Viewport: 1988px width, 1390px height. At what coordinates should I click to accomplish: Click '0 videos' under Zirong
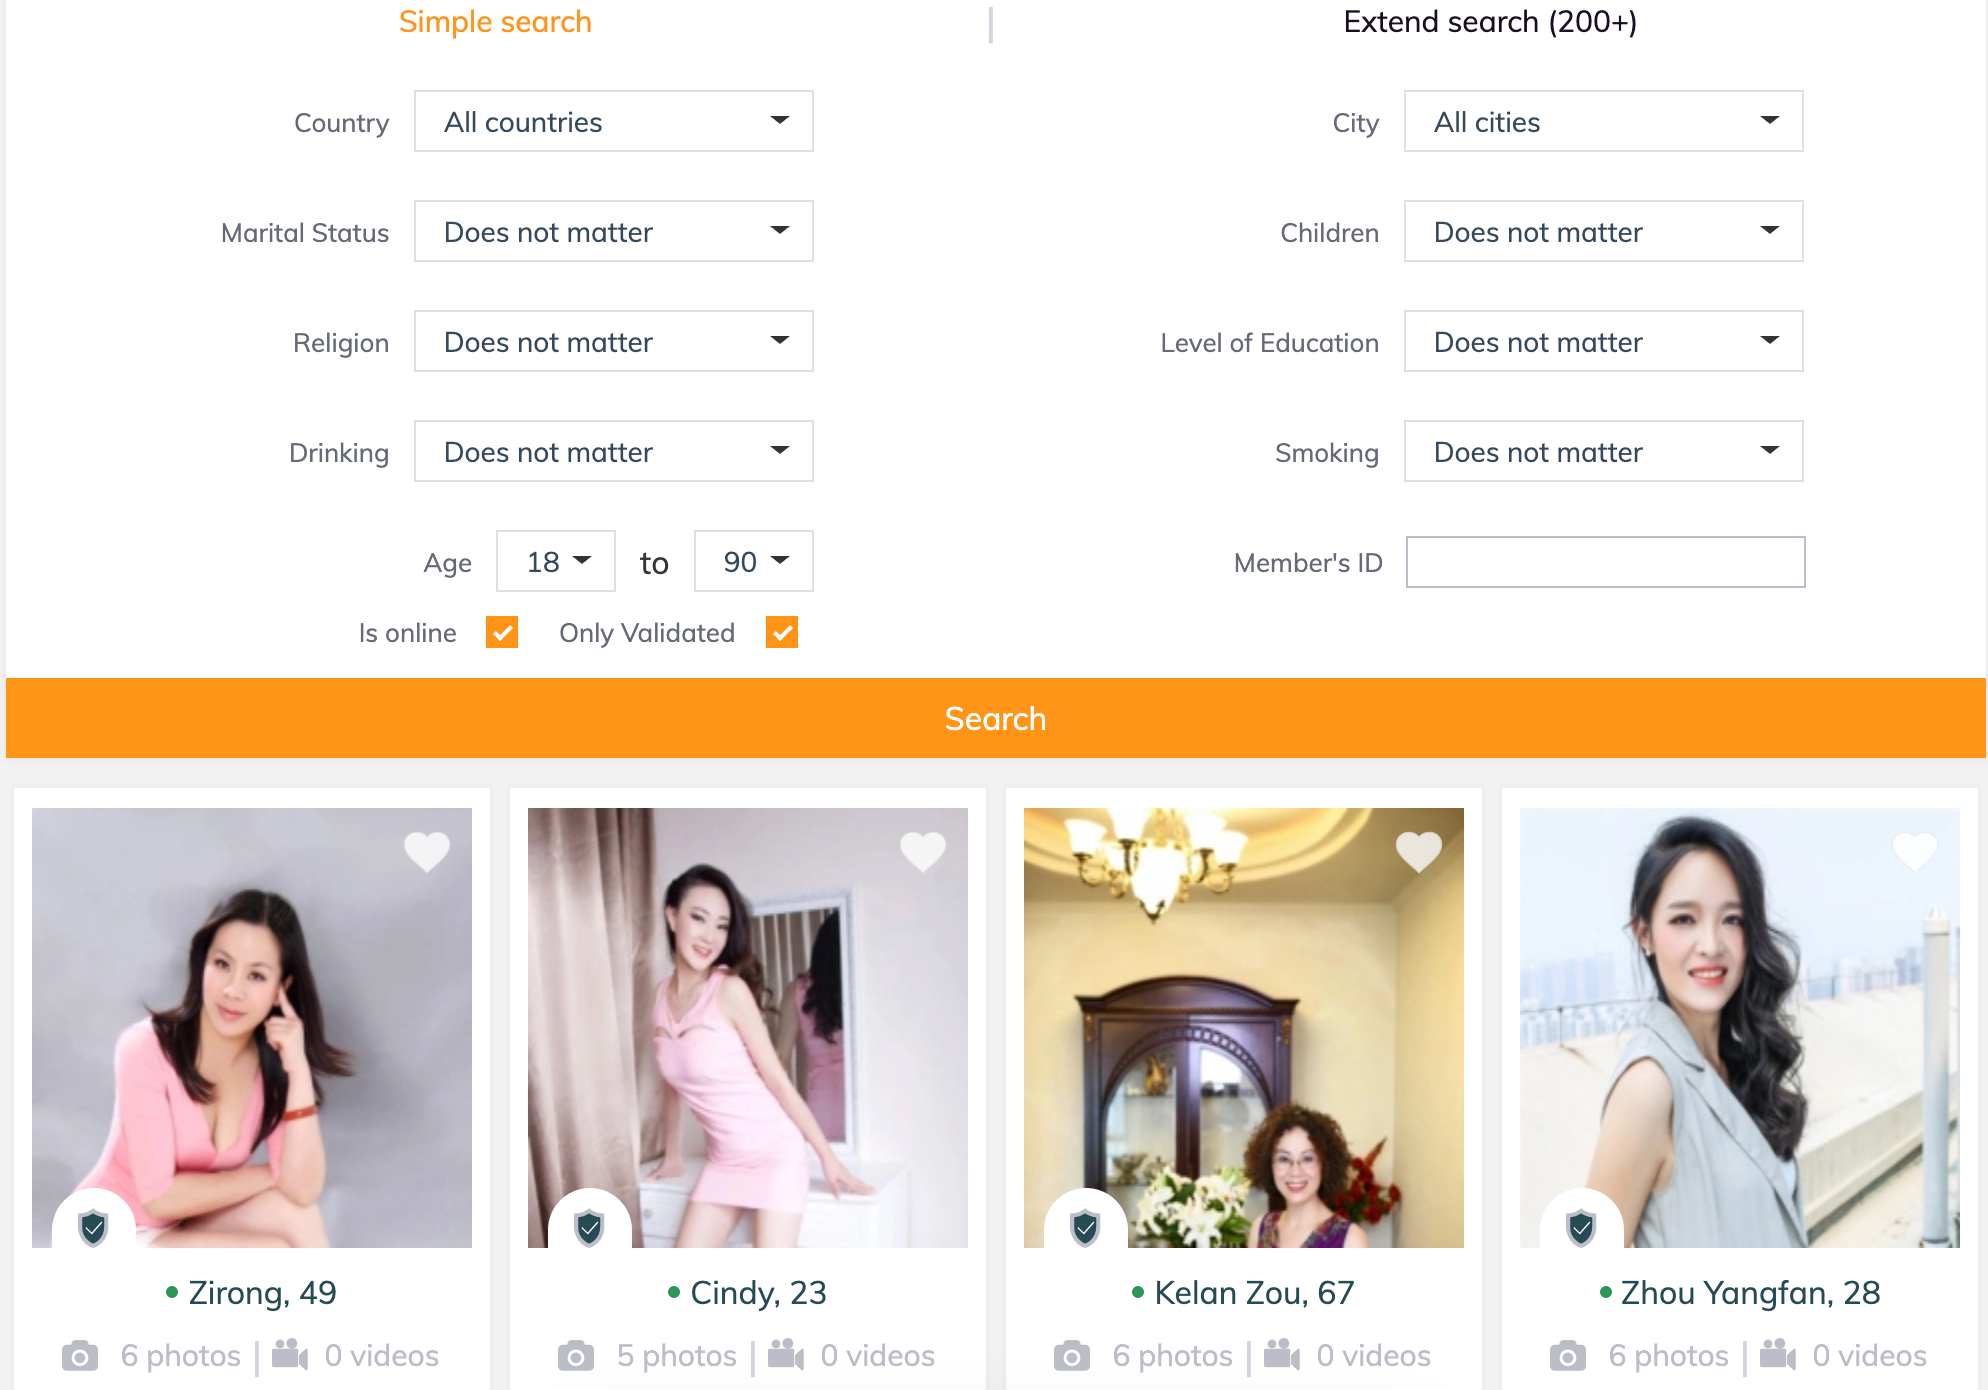(382, 1356)
